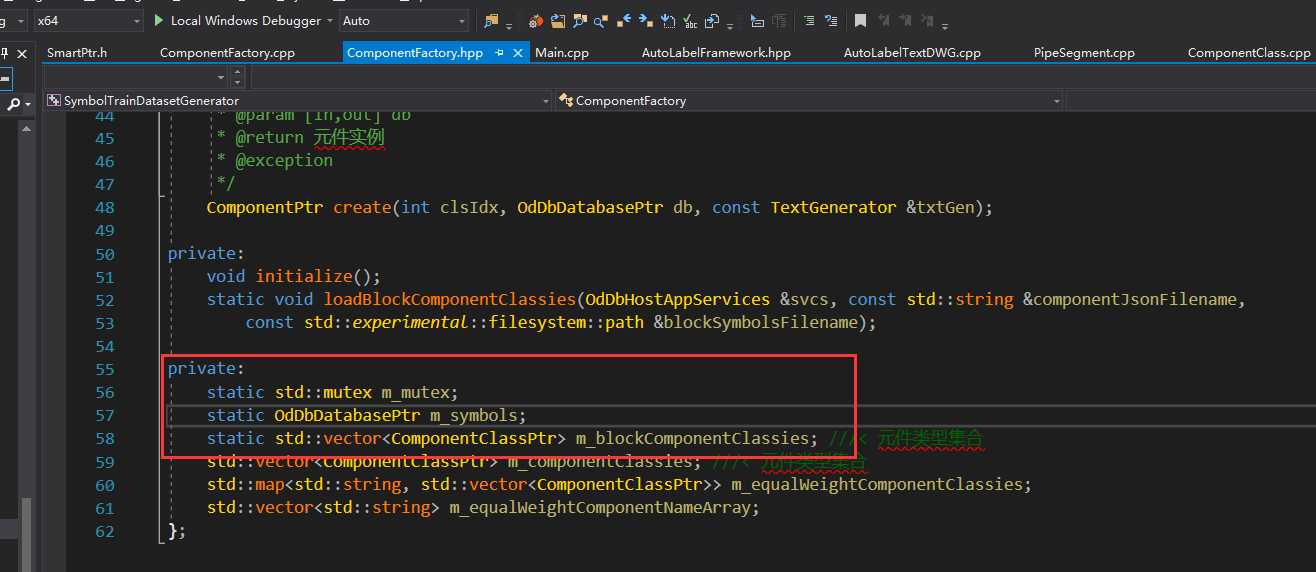The width and height of the screenshot is (1316, 572).
Task: Click the previous bookmark icon
Action: [x=883, y=21]
